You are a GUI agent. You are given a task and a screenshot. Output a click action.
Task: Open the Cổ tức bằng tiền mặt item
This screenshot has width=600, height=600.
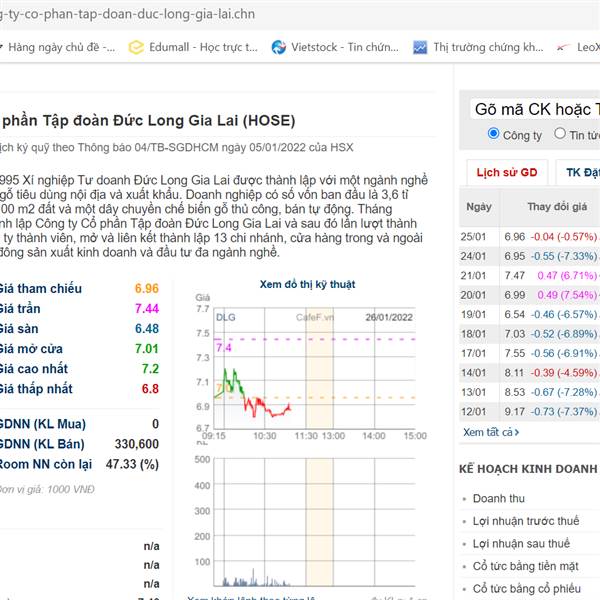pyautogui.click(x=525, y=566)
